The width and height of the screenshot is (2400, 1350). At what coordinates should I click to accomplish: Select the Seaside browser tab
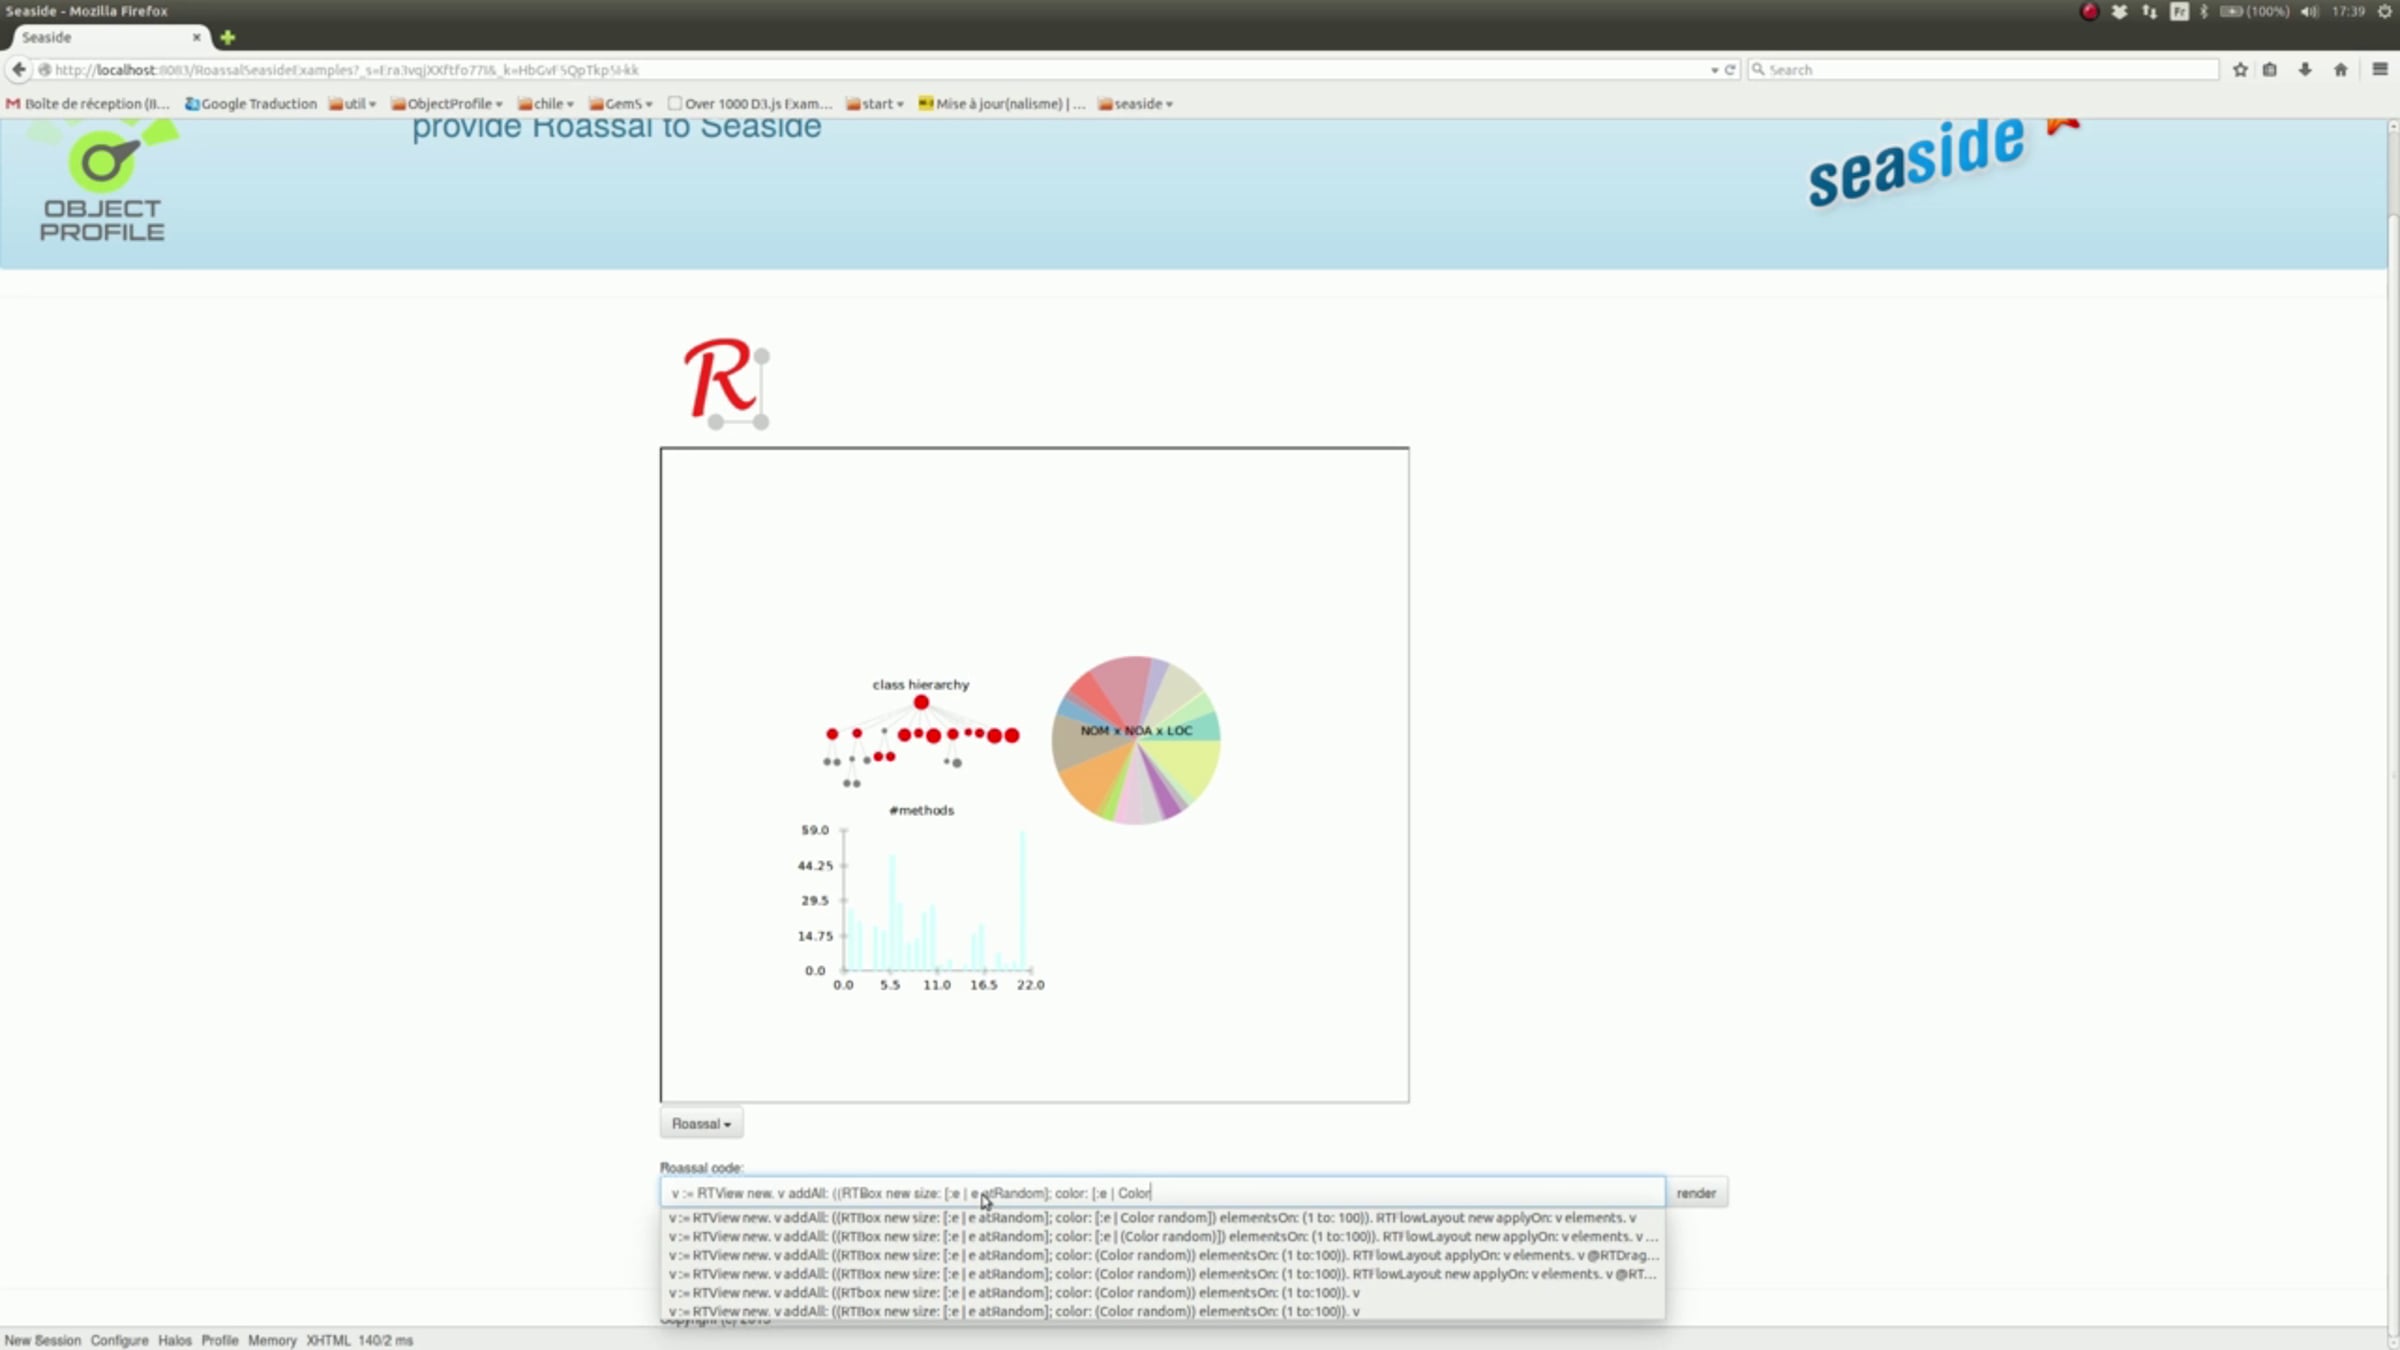click(x=105, y=37)
